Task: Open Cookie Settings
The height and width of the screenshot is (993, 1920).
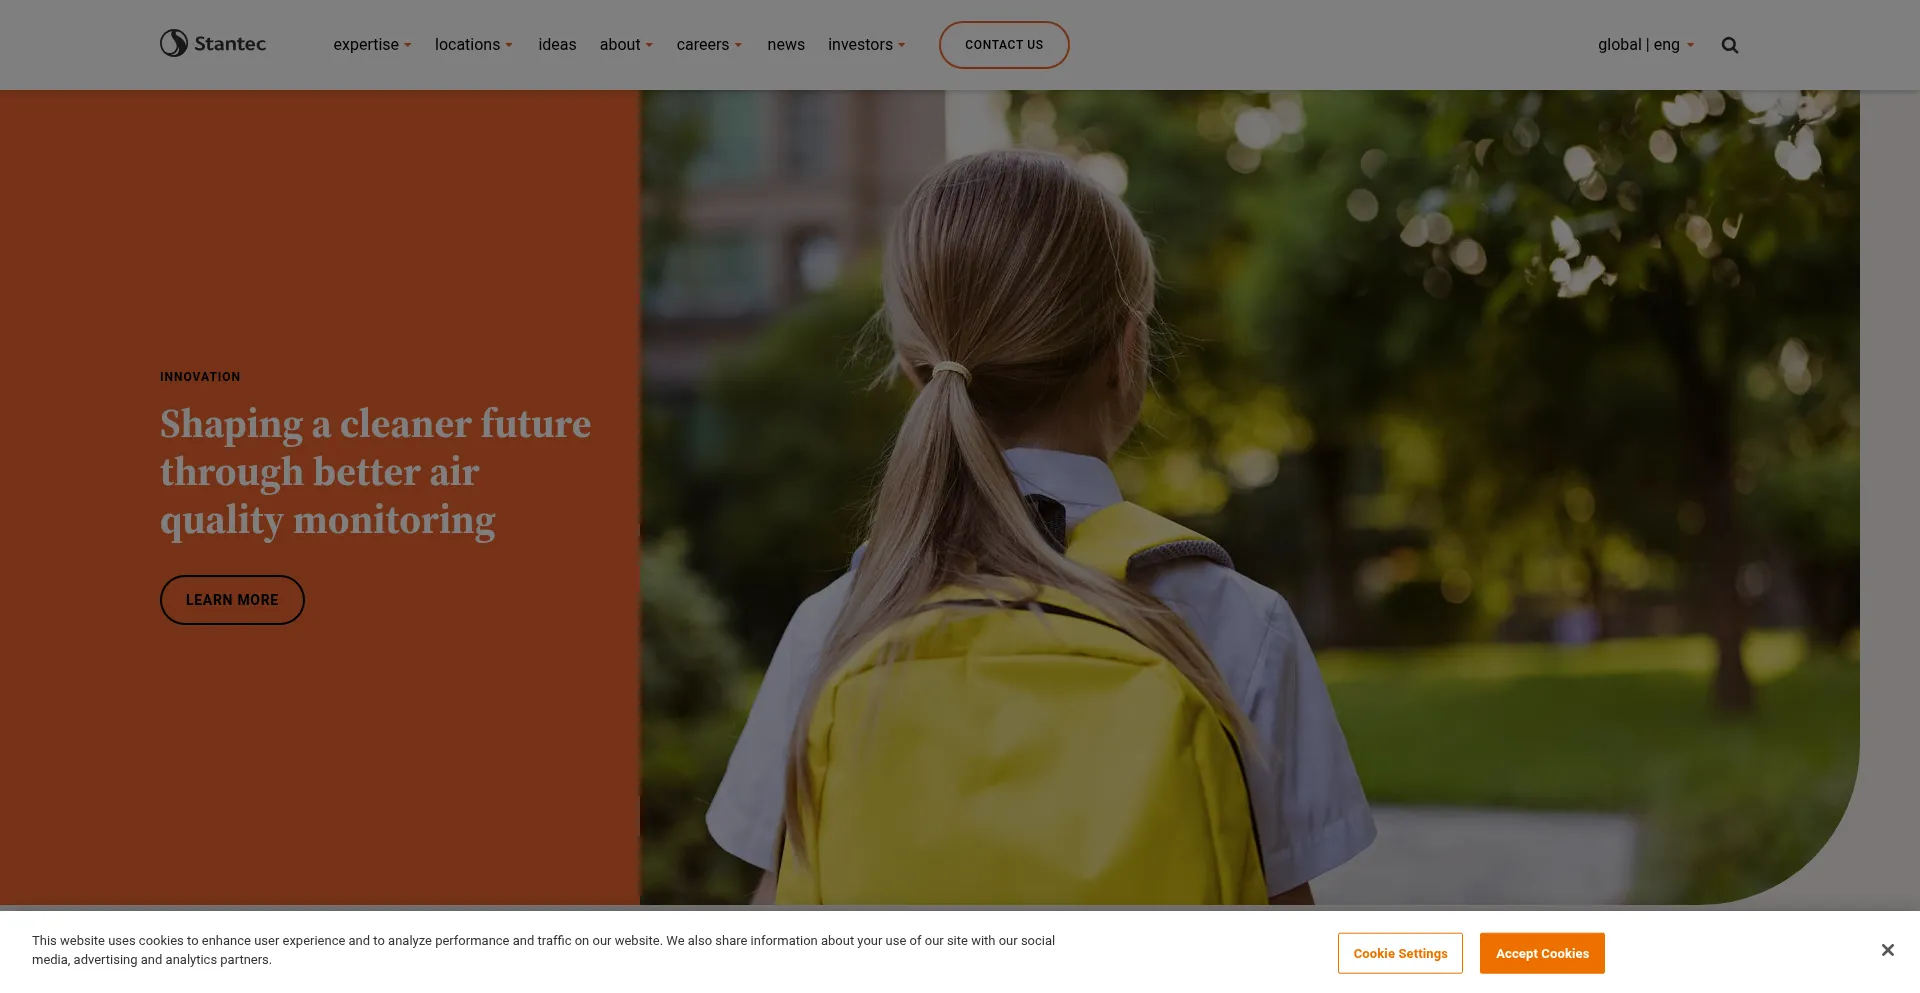Action: pos(1400,953)
